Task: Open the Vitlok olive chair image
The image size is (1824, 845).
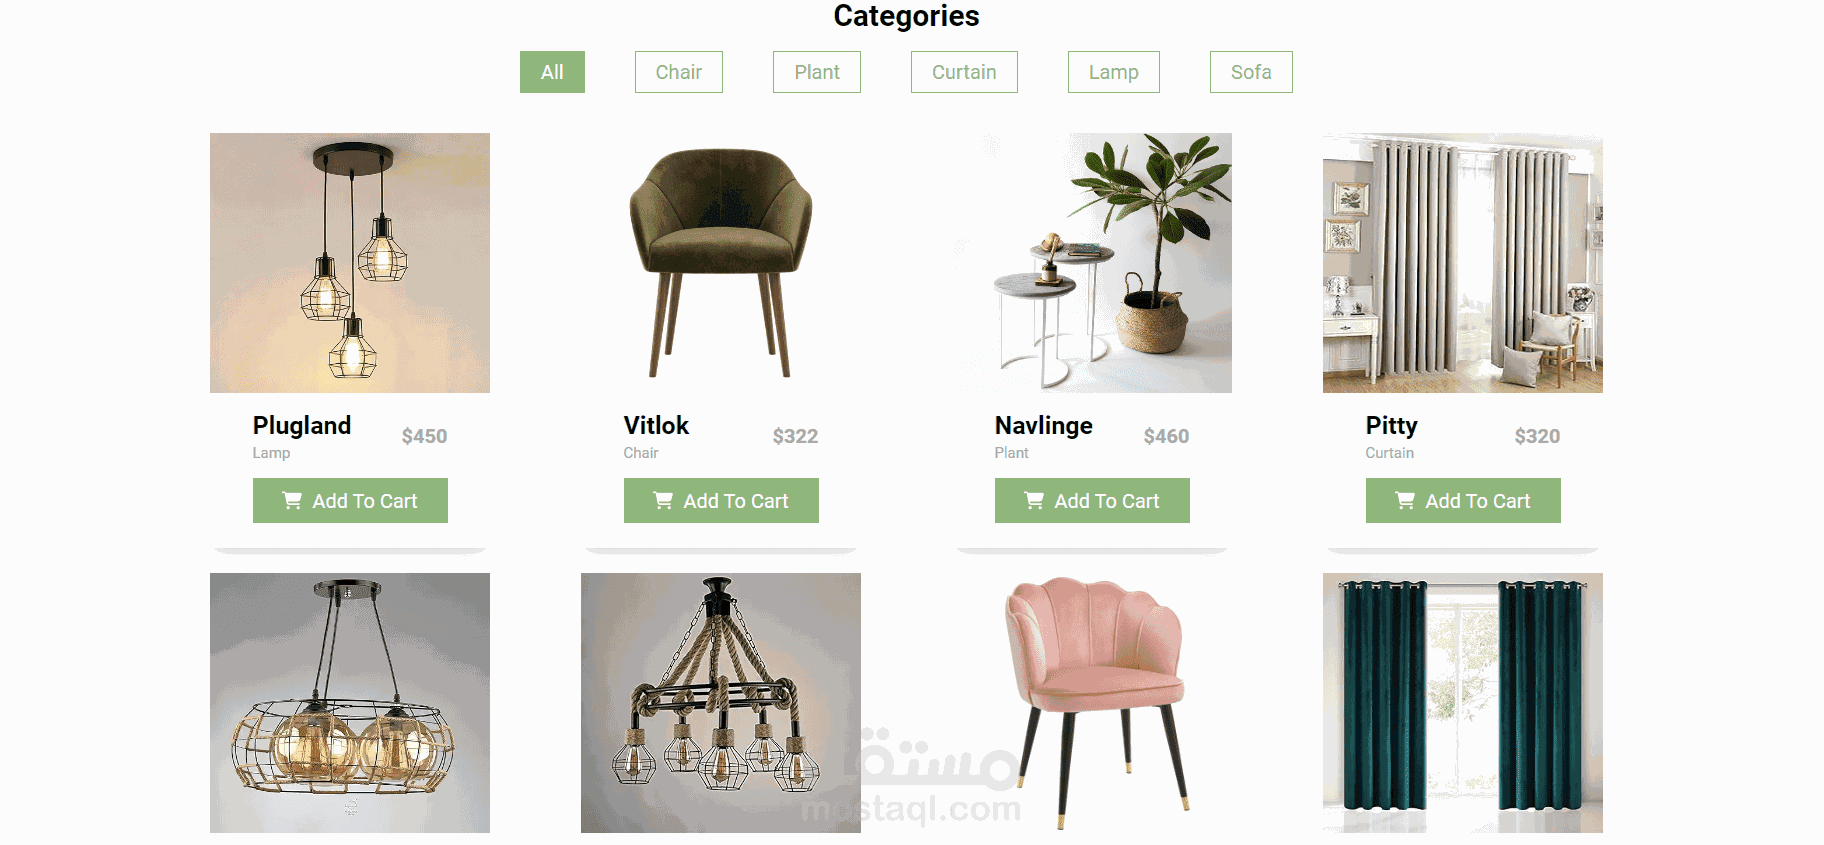Action: [721, 263]
